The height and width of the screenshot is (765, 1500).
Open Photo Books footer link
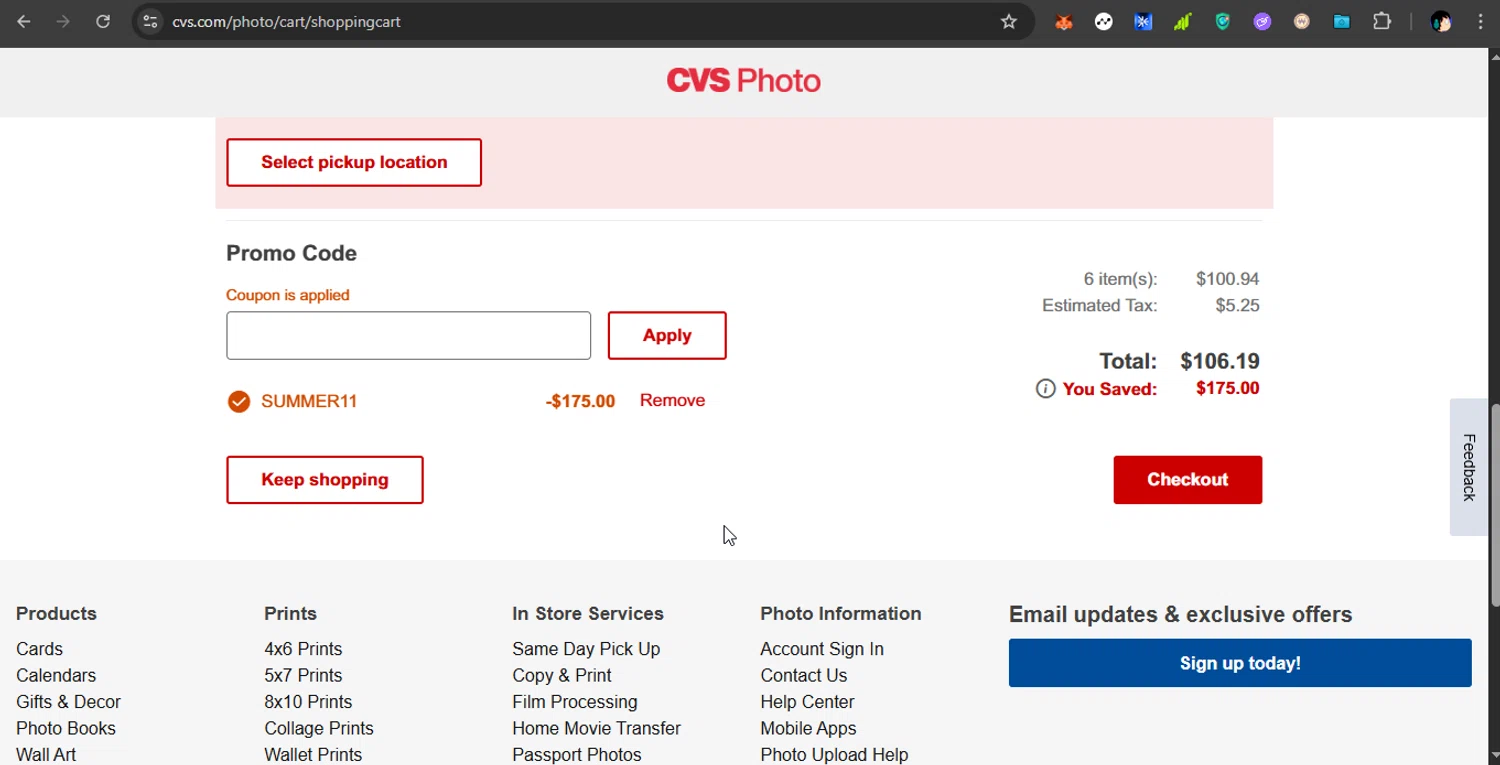[x=66, y=728]
